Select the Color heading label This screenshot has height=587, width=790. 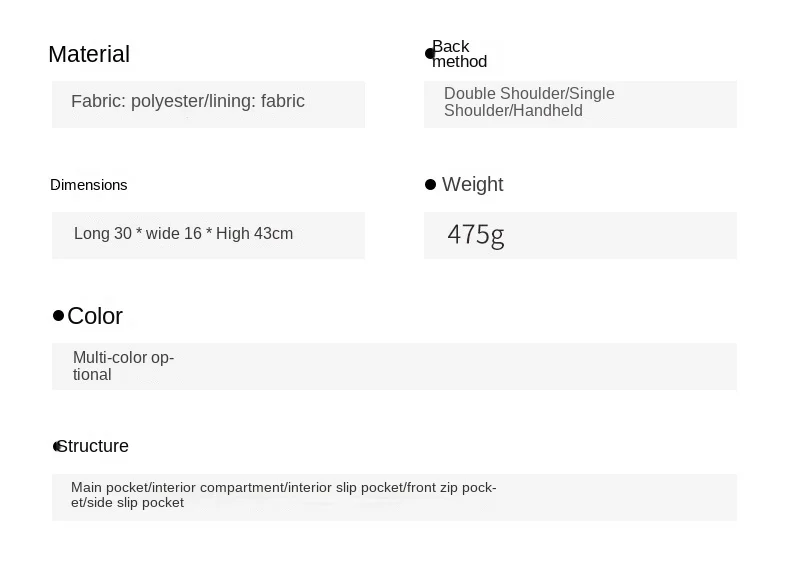95,316
